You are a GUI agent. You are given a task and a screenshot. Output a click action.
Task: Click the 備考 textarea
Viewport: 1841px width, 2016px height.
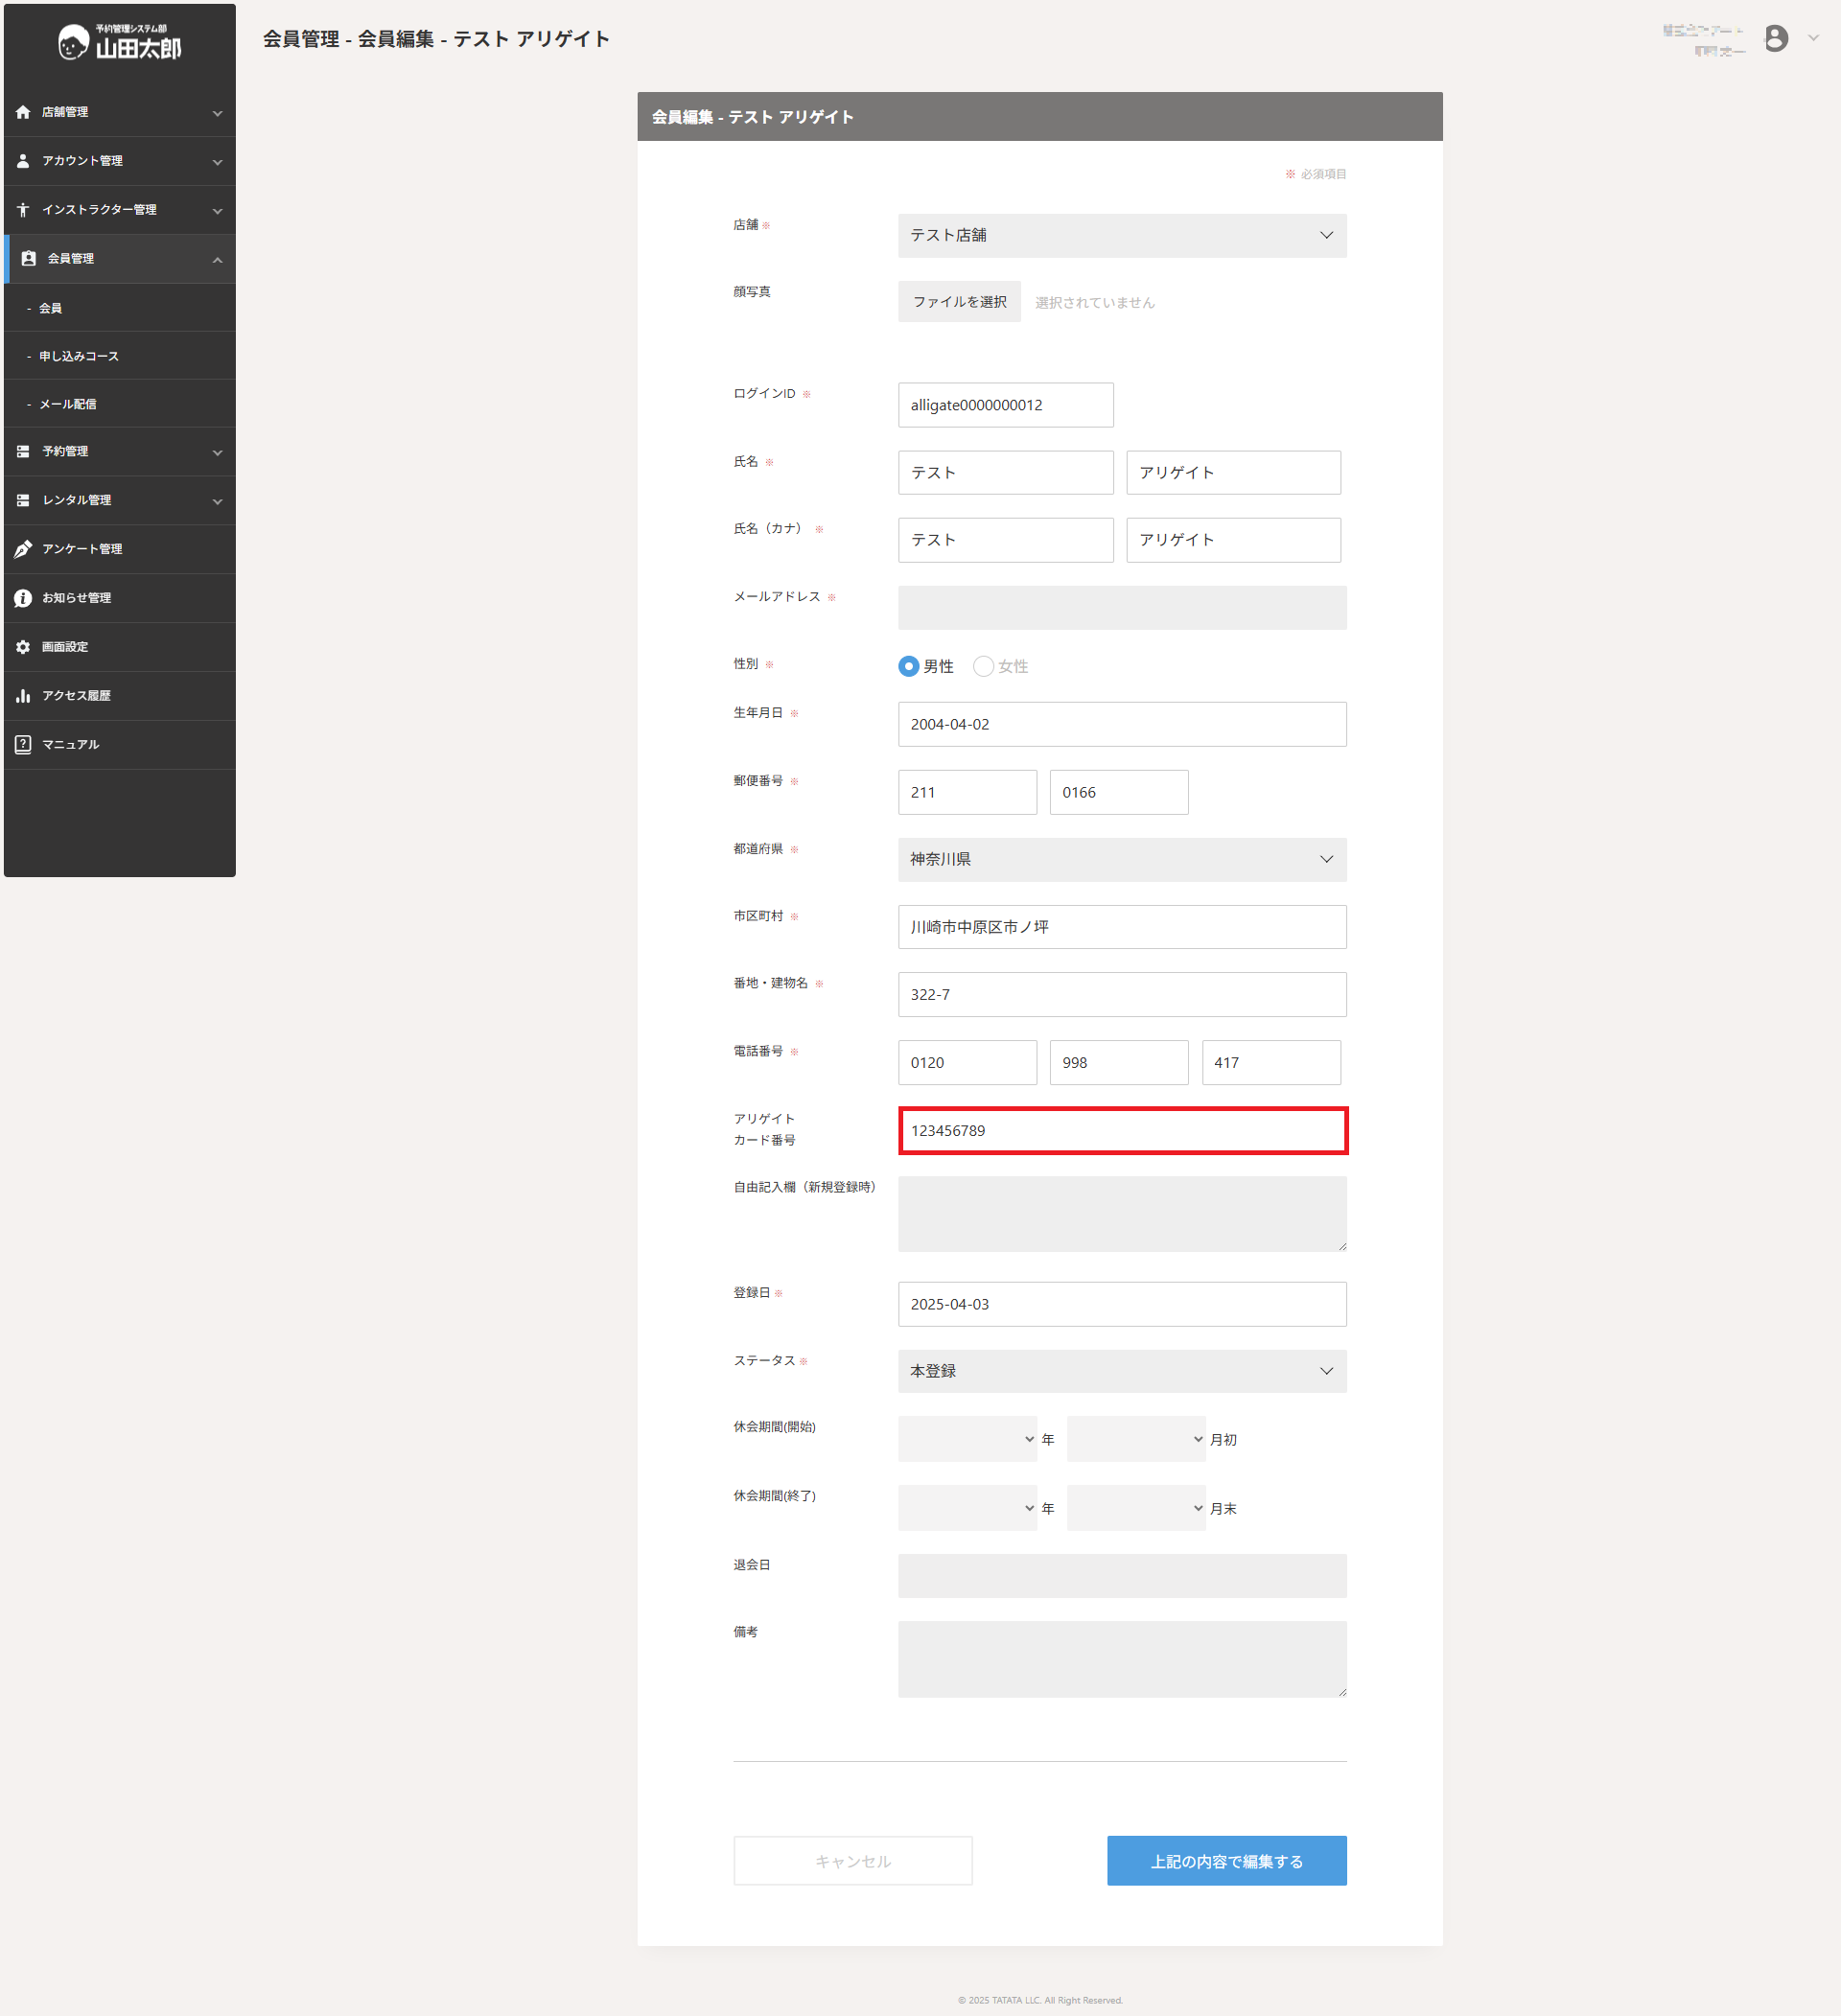tap(1122, 1659)
